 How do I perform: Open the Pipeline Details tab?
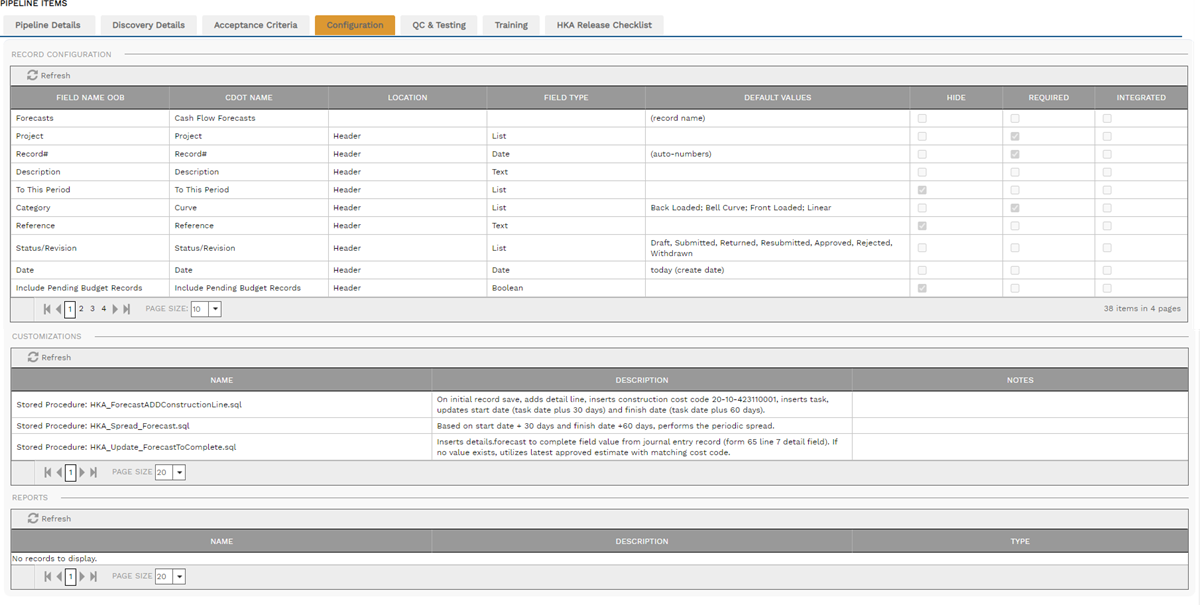click(48, 25)
